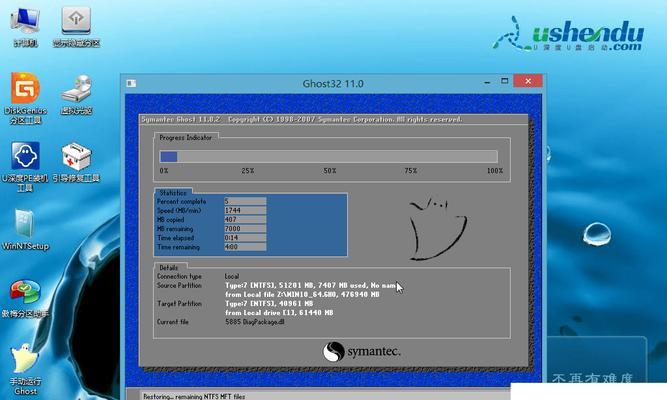Image resolution: width=667 pixels, height=400 pixels.
Task: Click the Speed (MB/min) value 1744
Action: (x=245, y=210)
